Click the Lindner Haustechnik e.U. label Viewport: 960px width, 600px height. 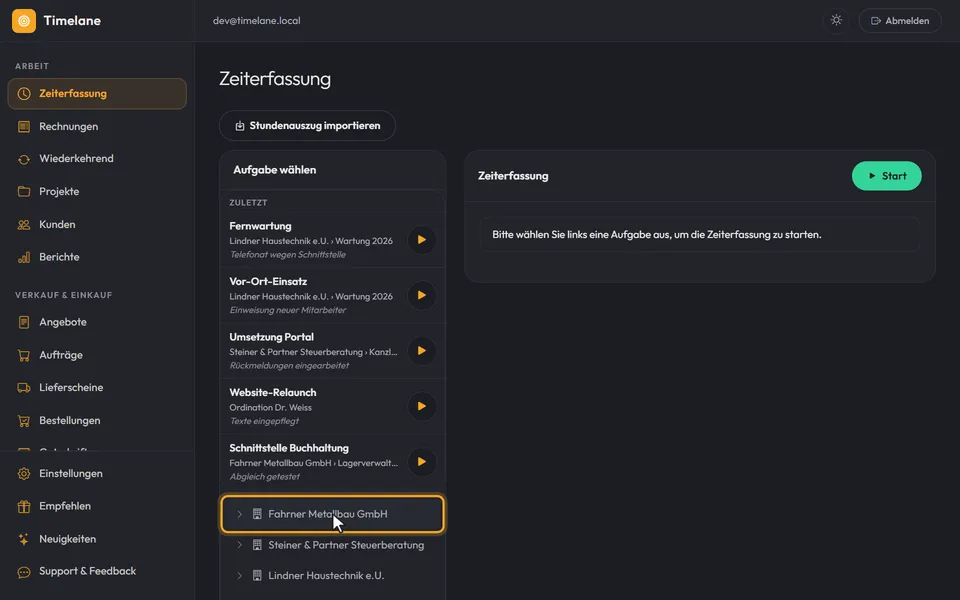click(326, 576)
